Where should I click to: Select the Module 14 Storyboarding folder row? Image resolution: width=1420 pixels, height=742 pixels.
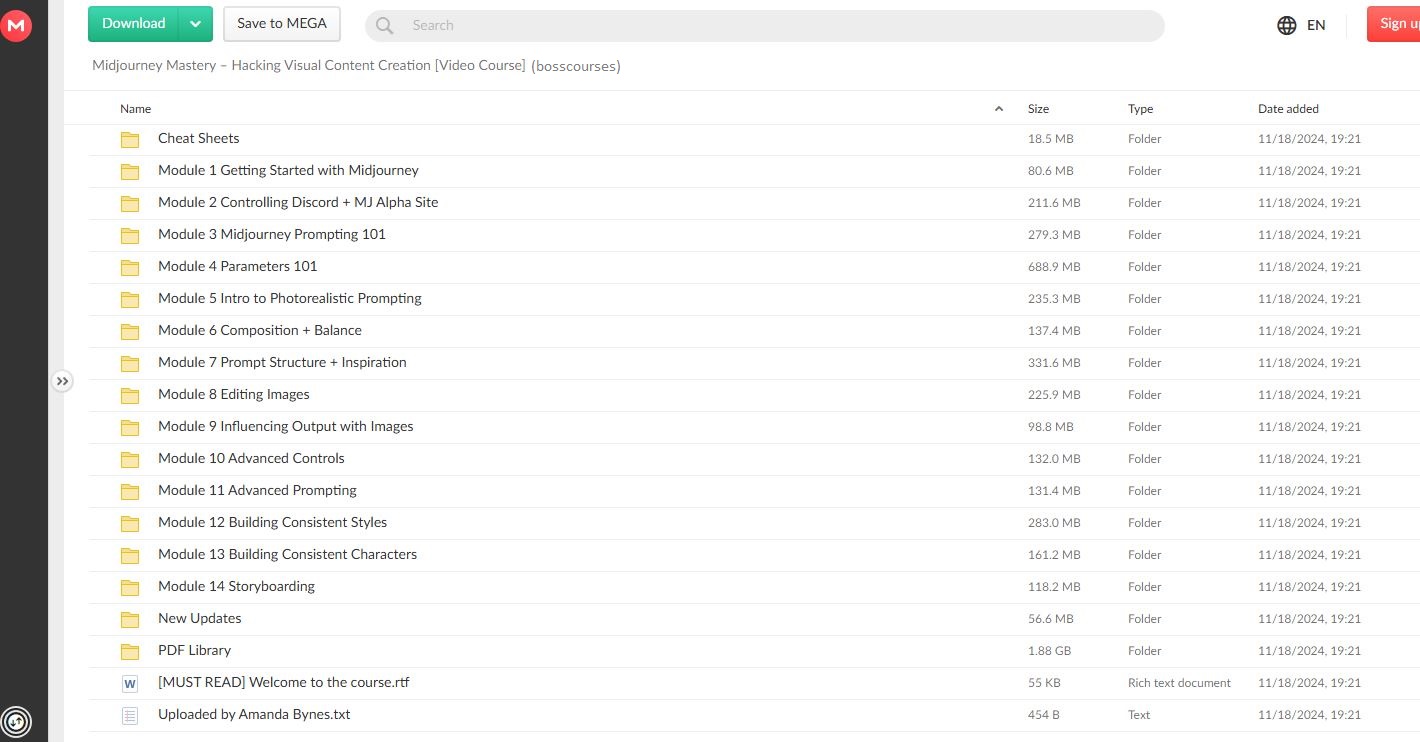[236, 587]
